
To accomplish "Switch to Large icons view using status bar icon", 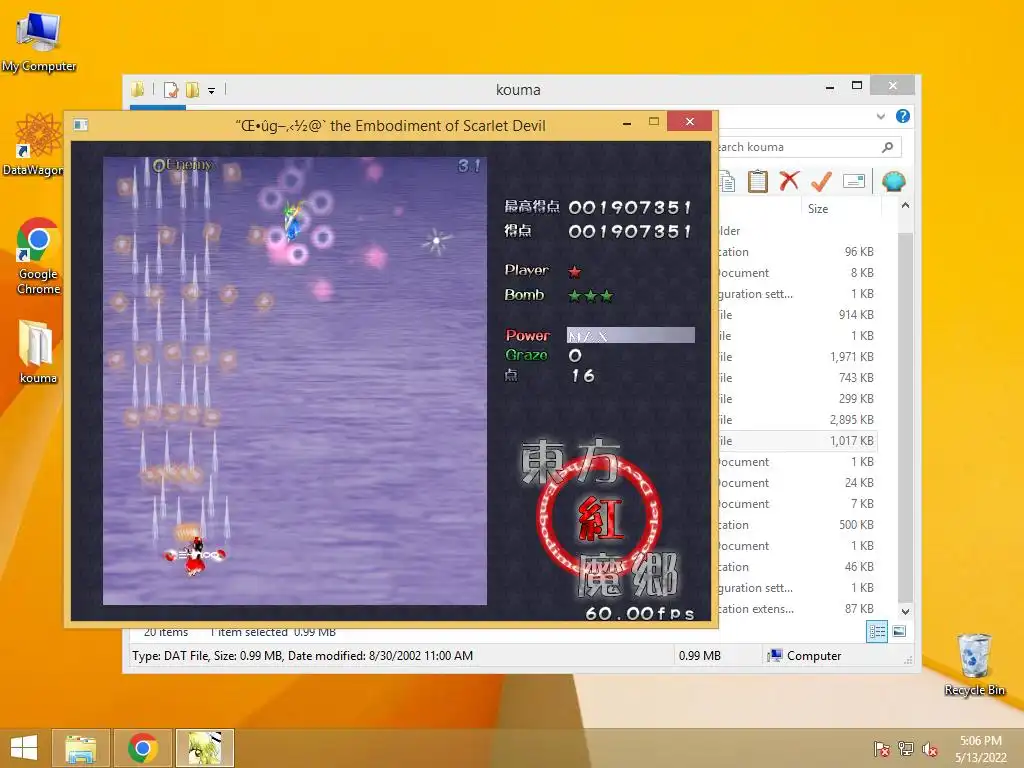I will pyautogui.click(x=899, y=632).
